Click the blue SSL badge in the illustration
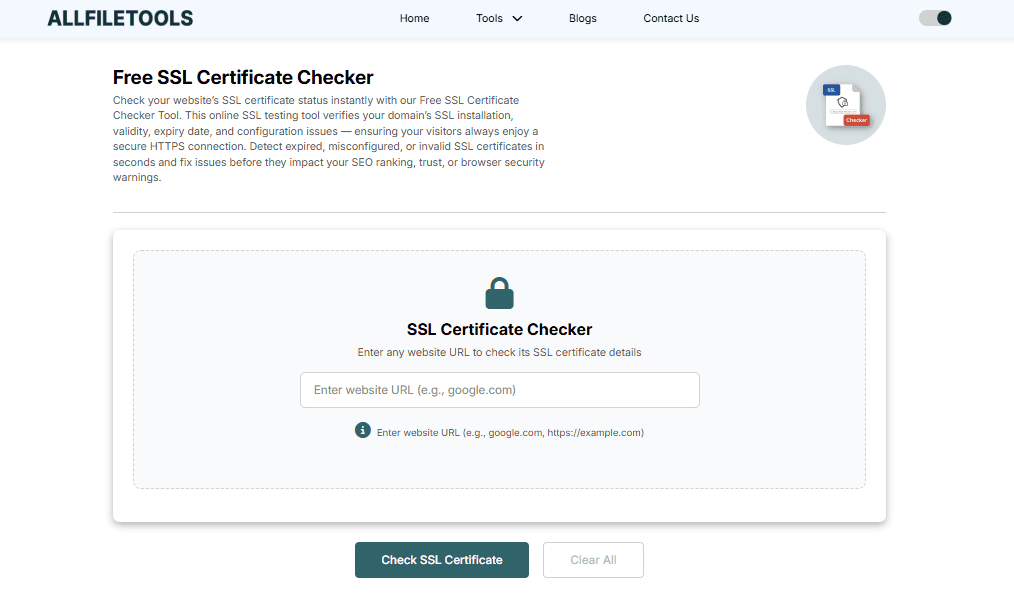This screenshot has width=1014, height=605. 831,90
